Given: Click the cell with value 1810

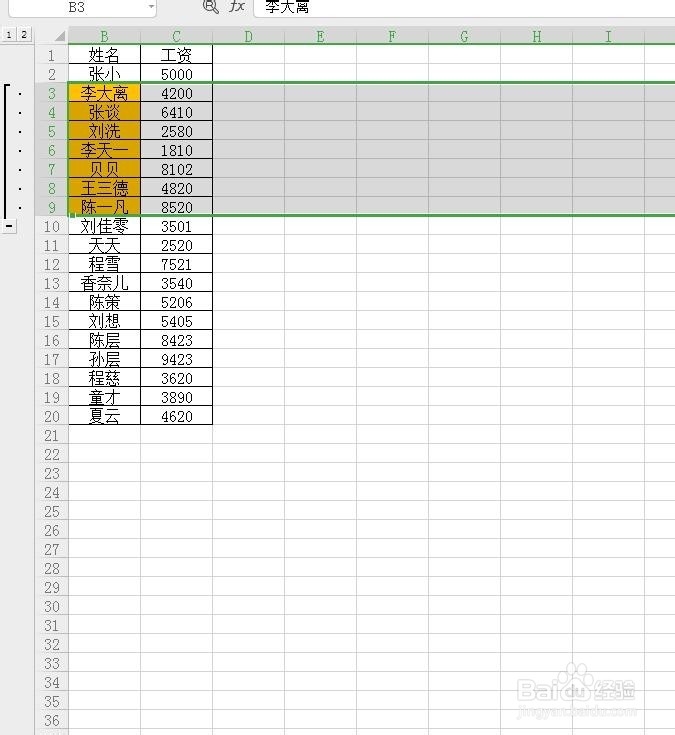Looking at the screenshot, I should pyautogui.click(x=176, y=150).
